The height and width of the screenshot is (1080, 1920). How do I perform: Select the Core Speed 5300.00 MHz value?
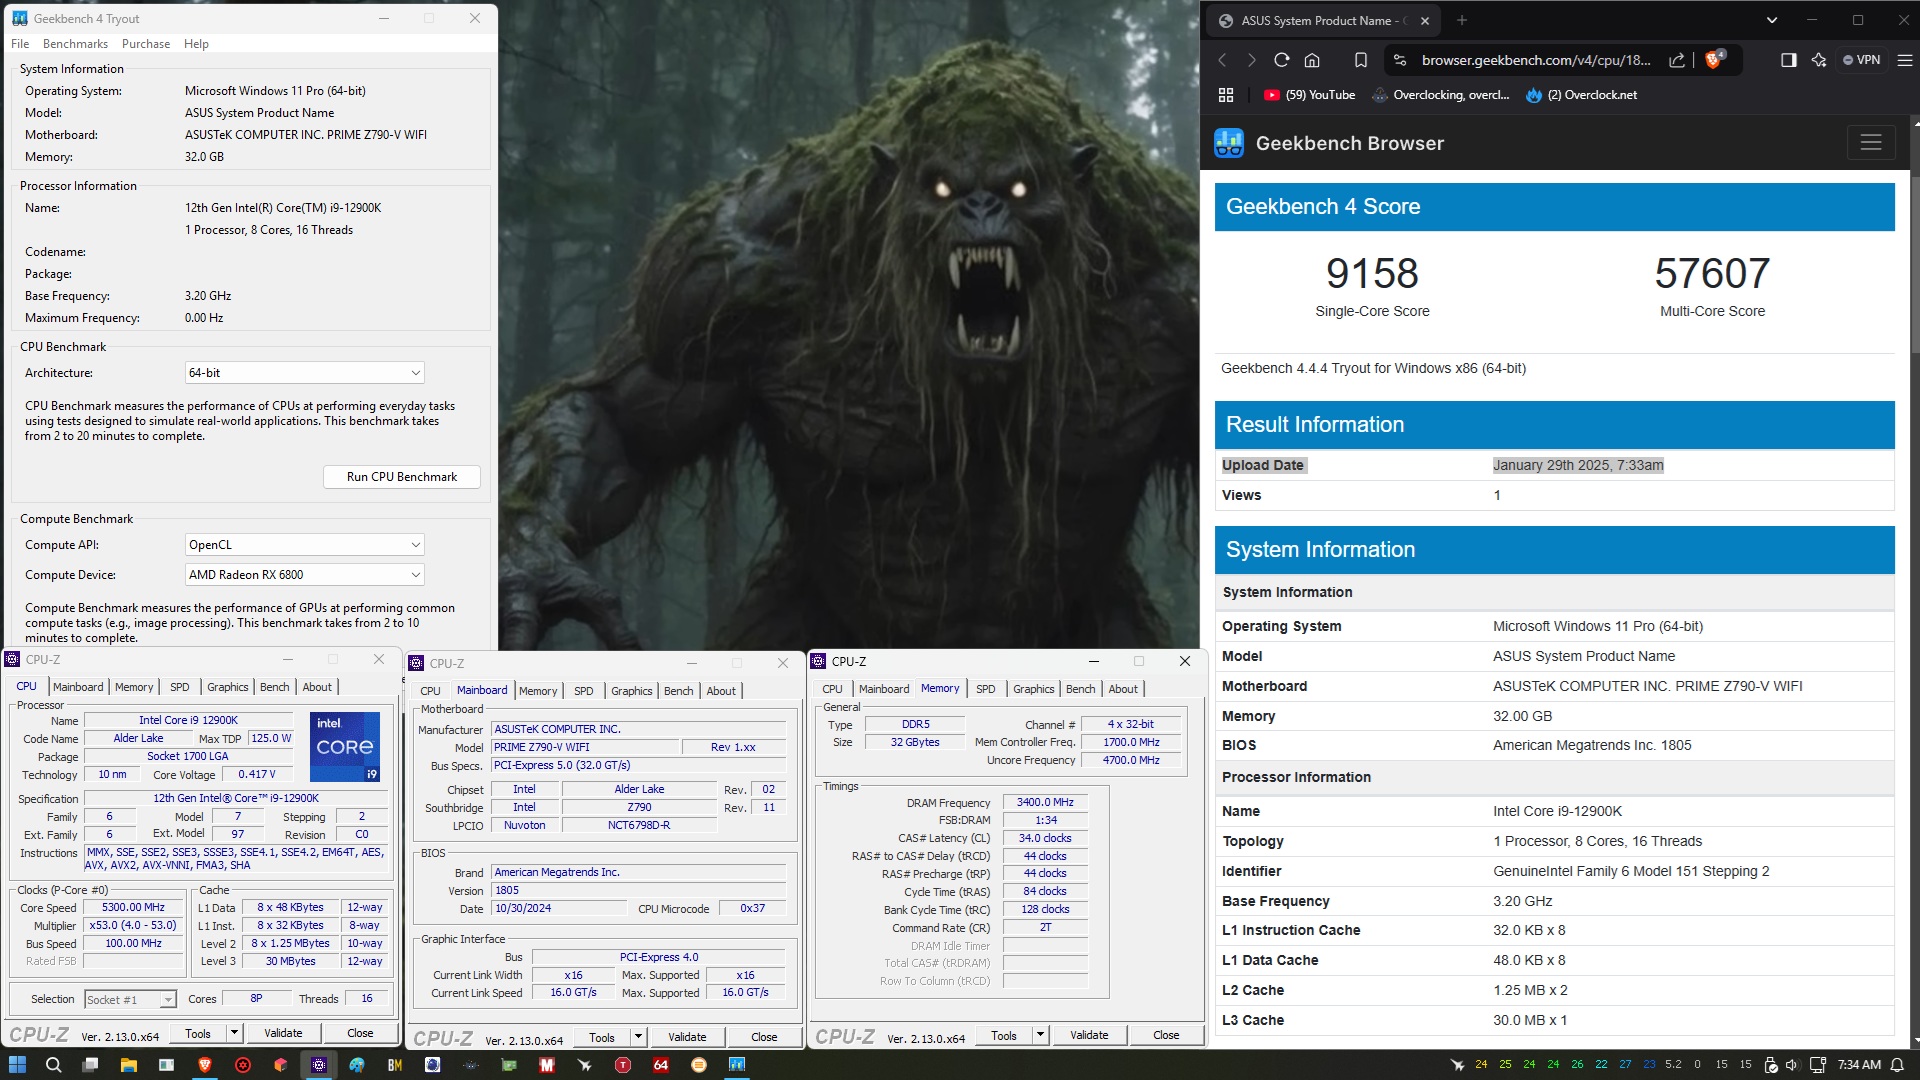click(134, 908)
